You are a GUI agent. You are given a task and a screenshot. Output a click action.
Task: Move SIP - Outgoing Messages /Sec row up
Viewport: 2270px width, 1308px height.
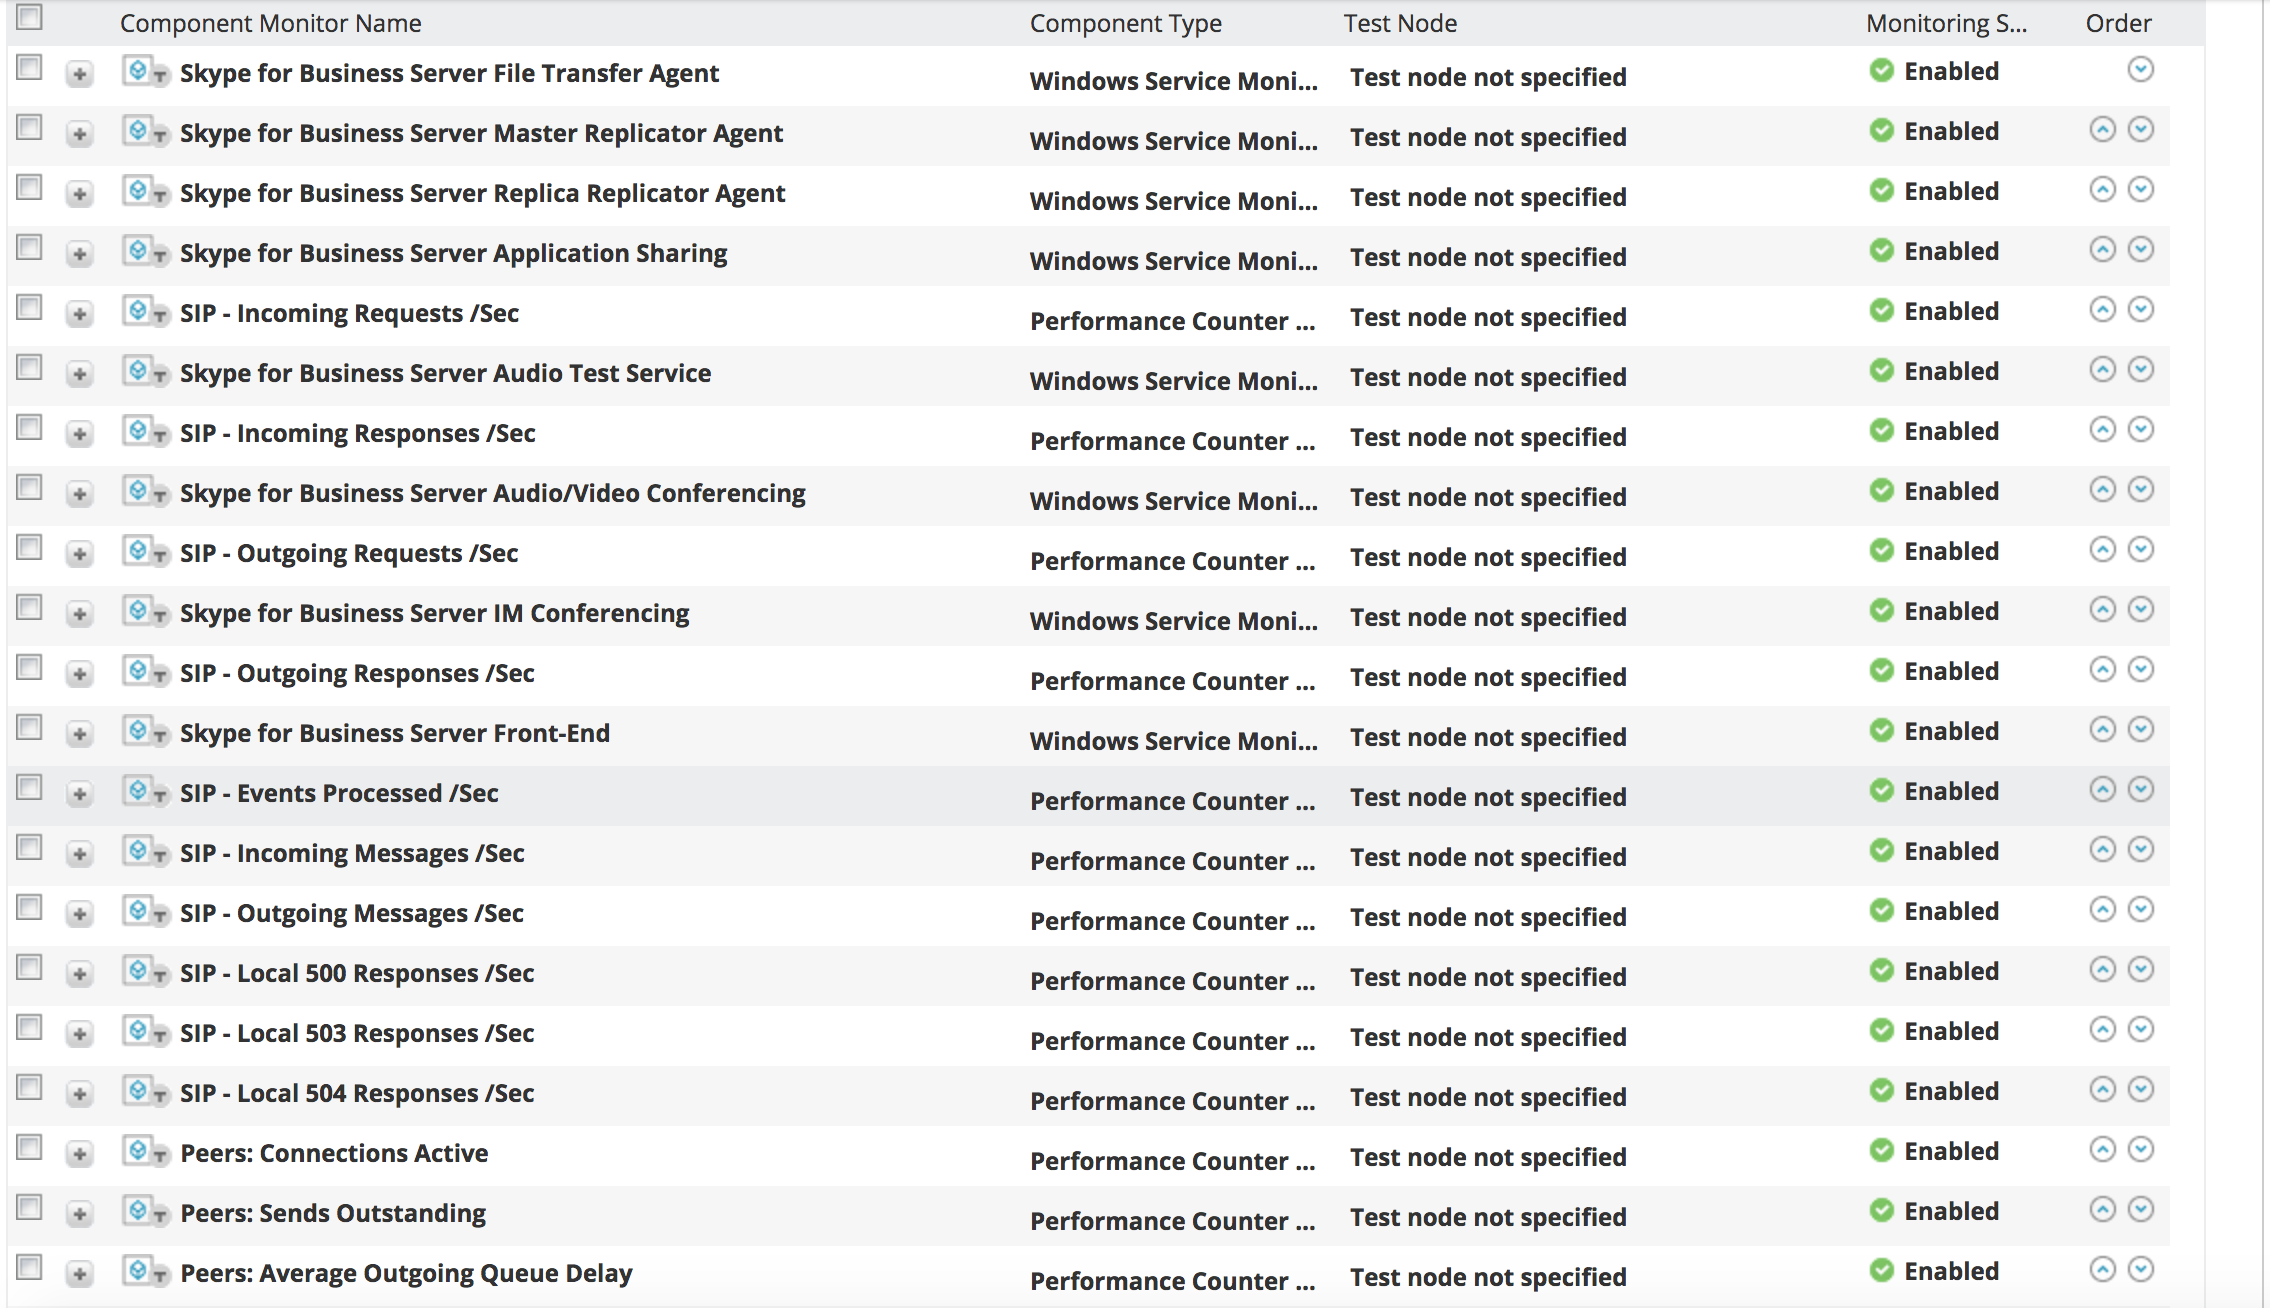(x=2102, y=910)
